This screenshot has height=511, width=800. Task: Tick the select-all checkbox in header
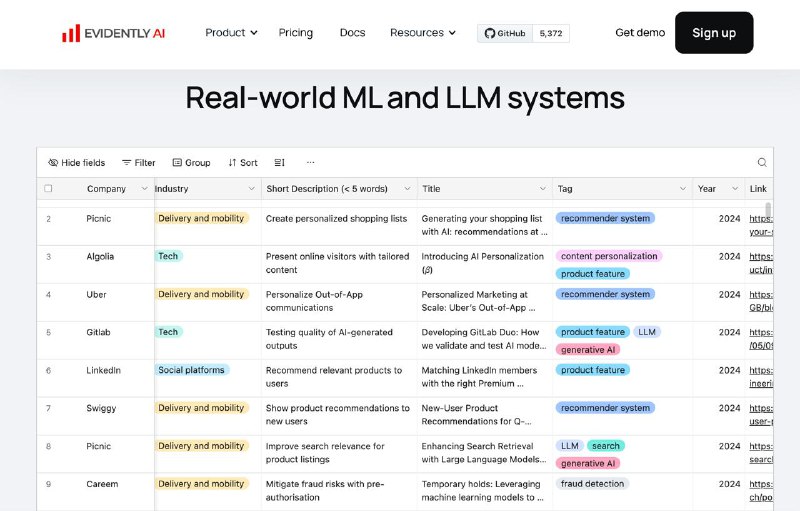48,189
